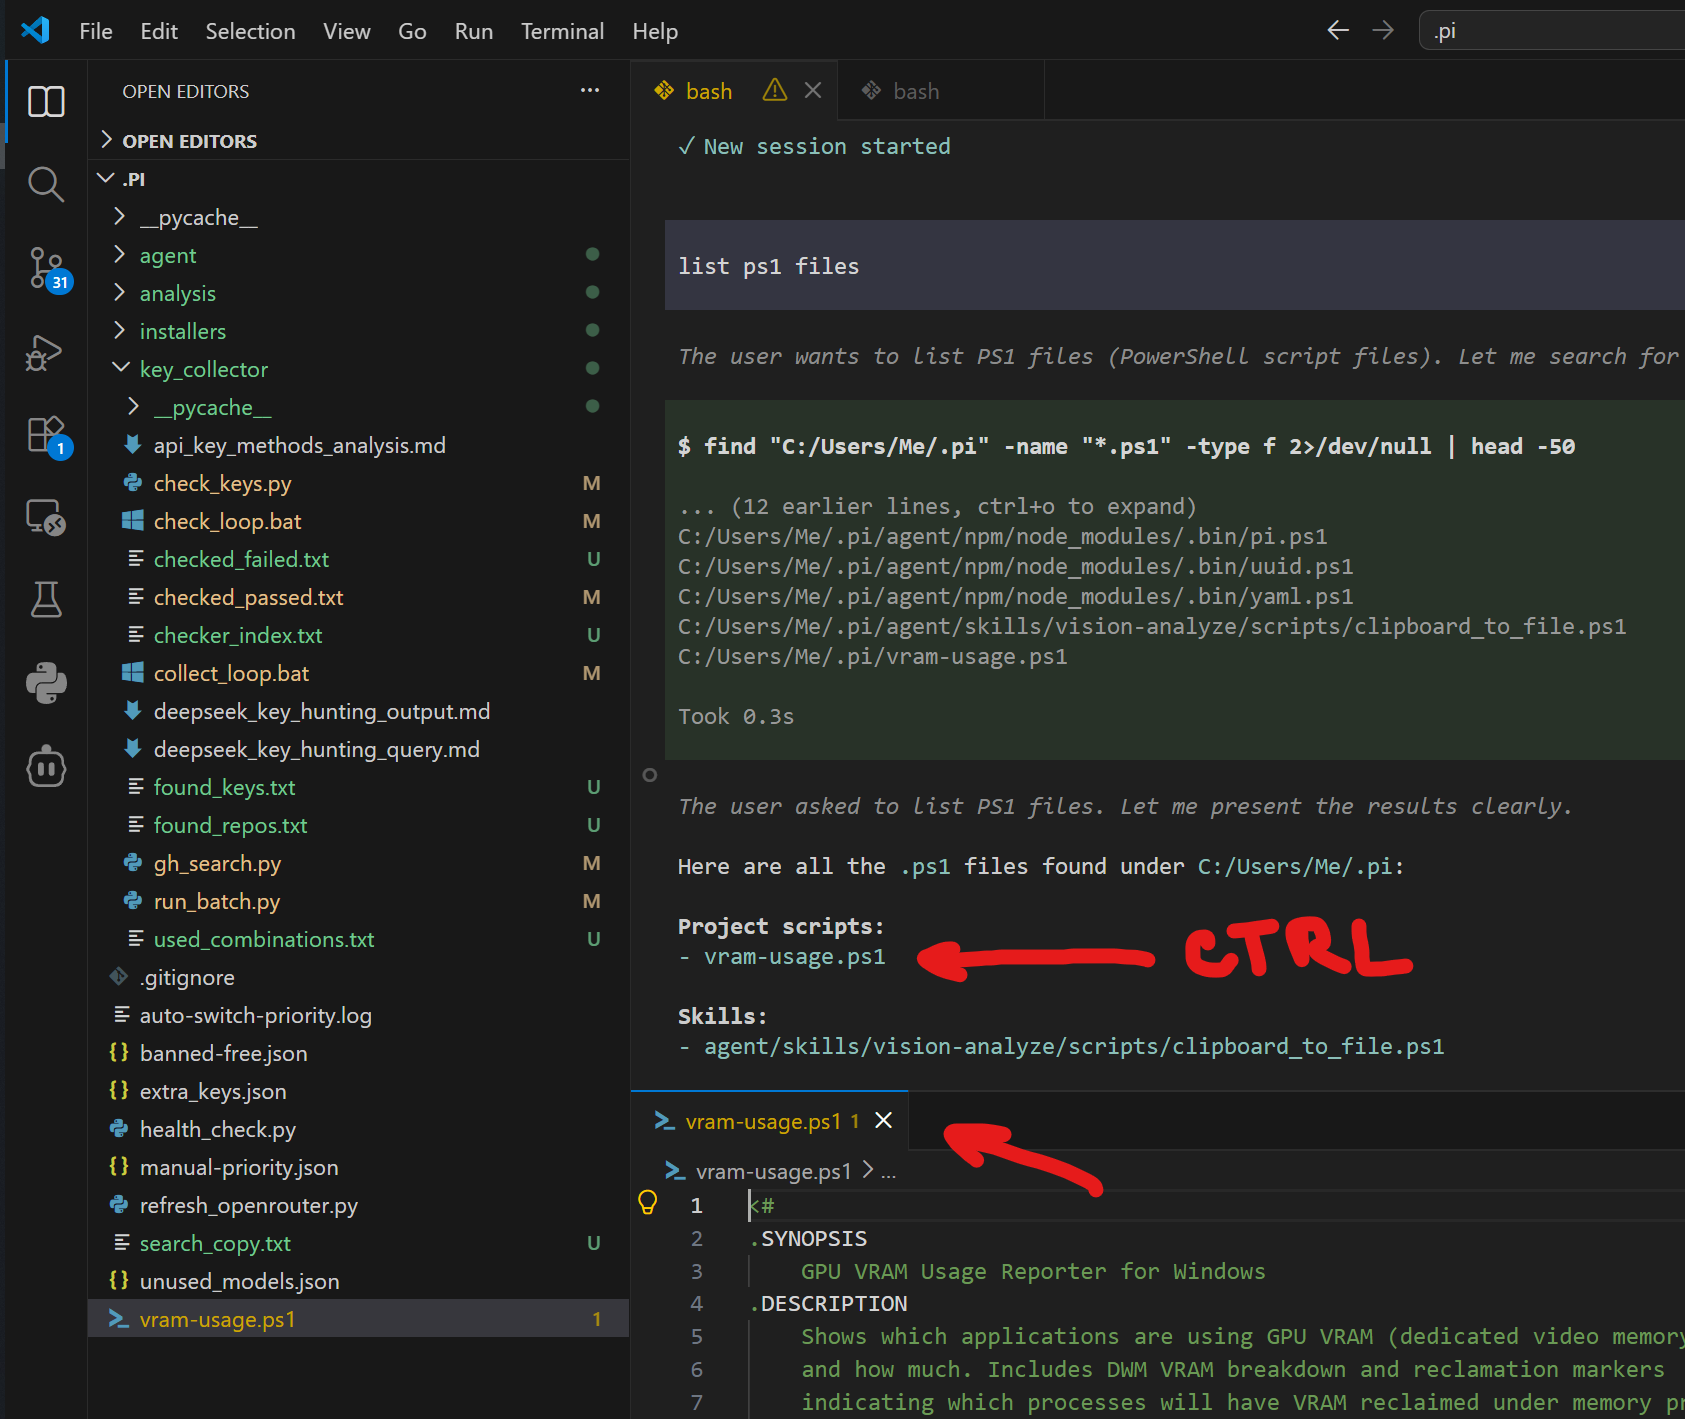Viewport: 1685px width, 1419px height.
Task: Open the Terminal menu
Action: pos(562,31)
